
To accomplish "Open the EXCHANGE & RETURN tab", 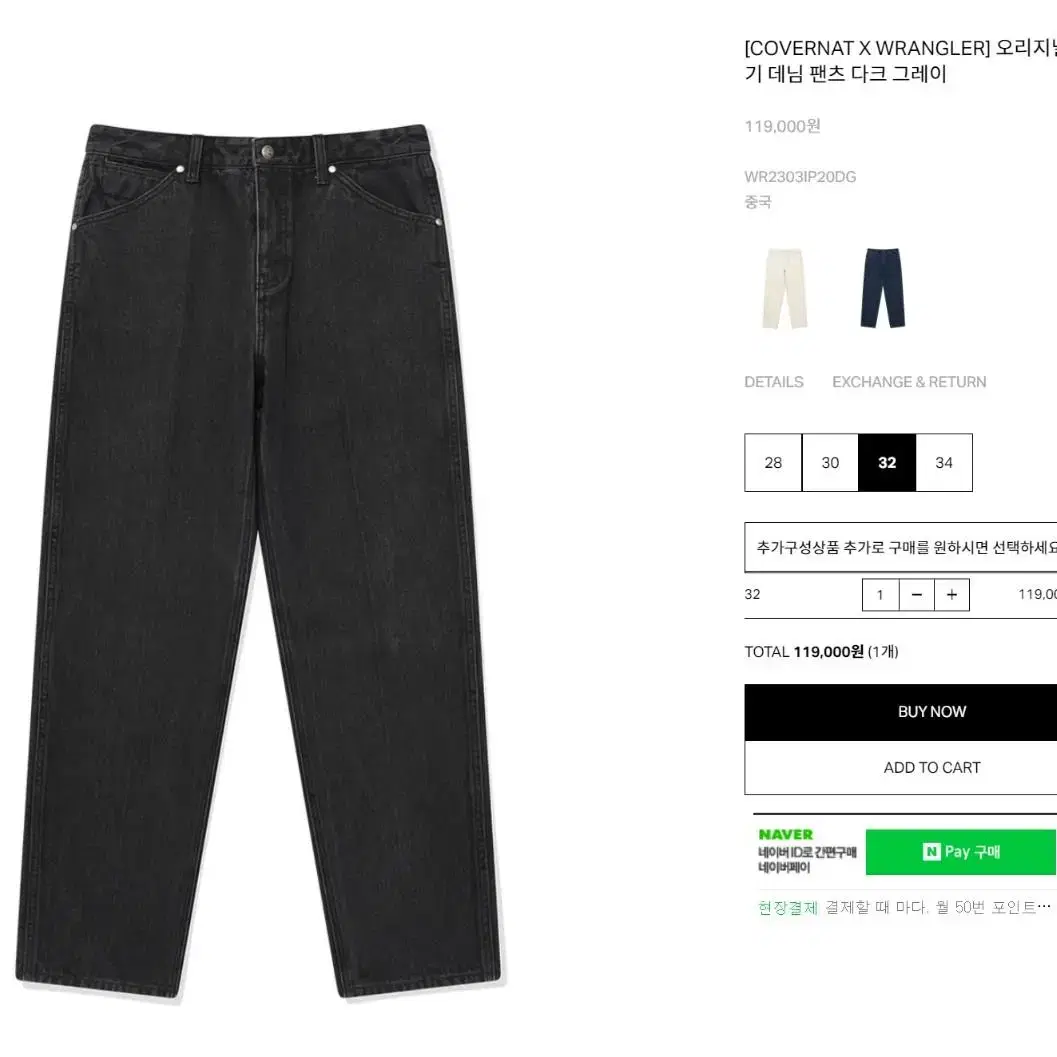I will [x=909, y=382].
